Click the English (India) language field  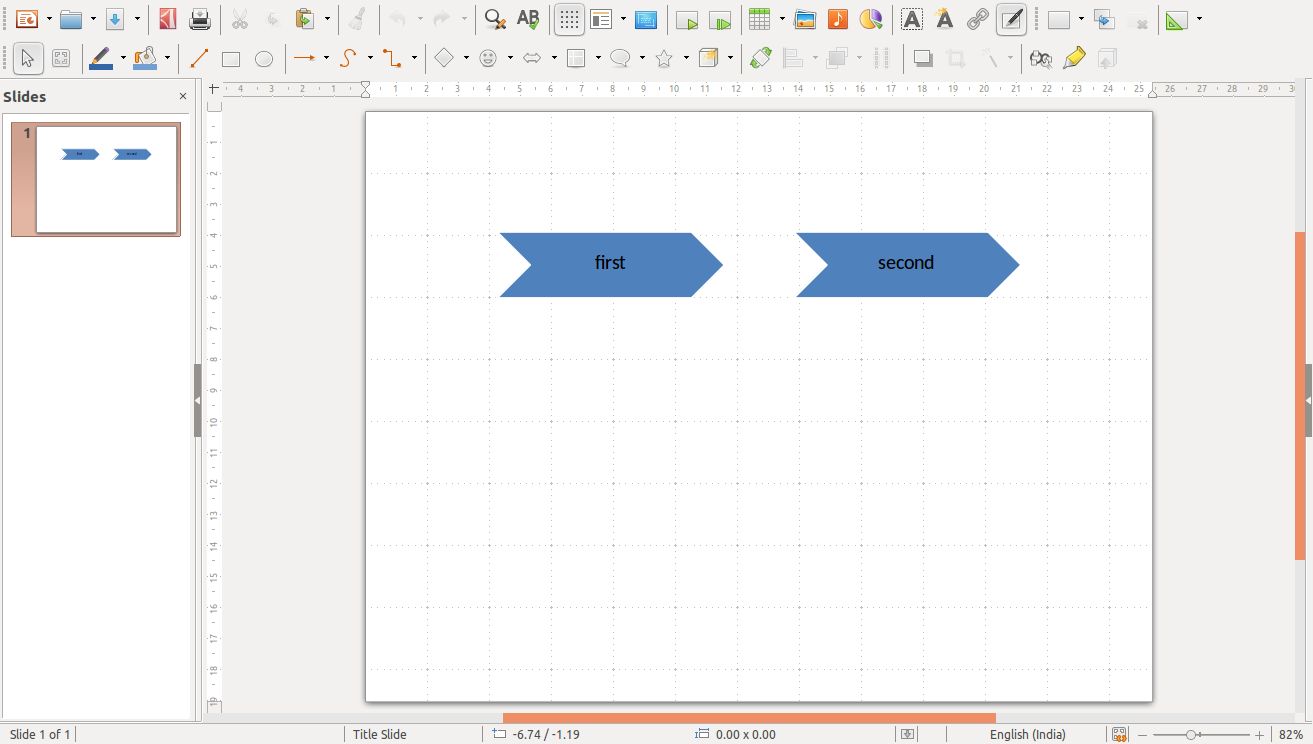pos(1027,735)
